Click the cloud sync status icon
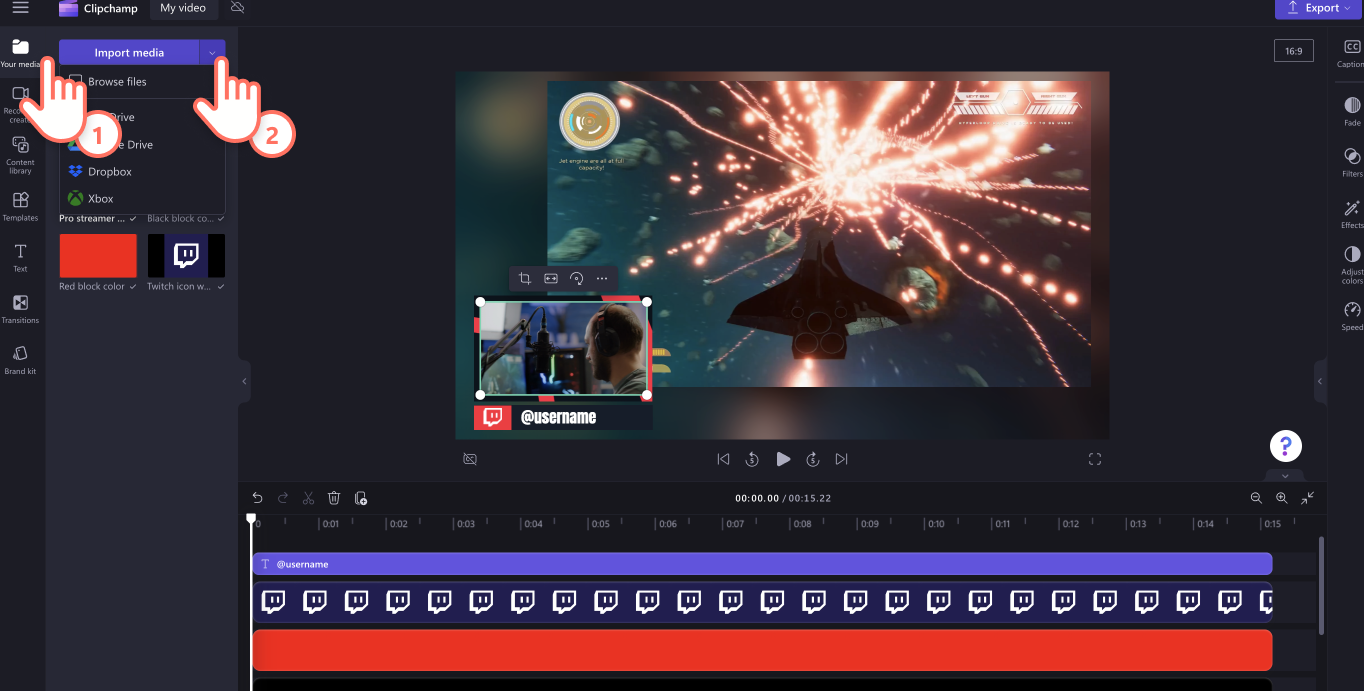 237,8
